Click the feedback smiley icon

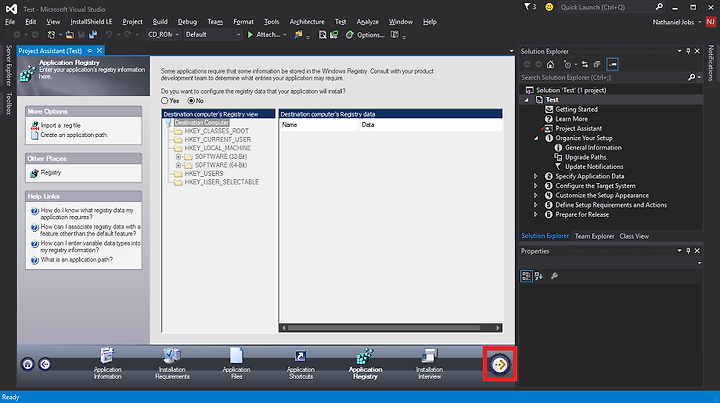click(x=549, y=7)
